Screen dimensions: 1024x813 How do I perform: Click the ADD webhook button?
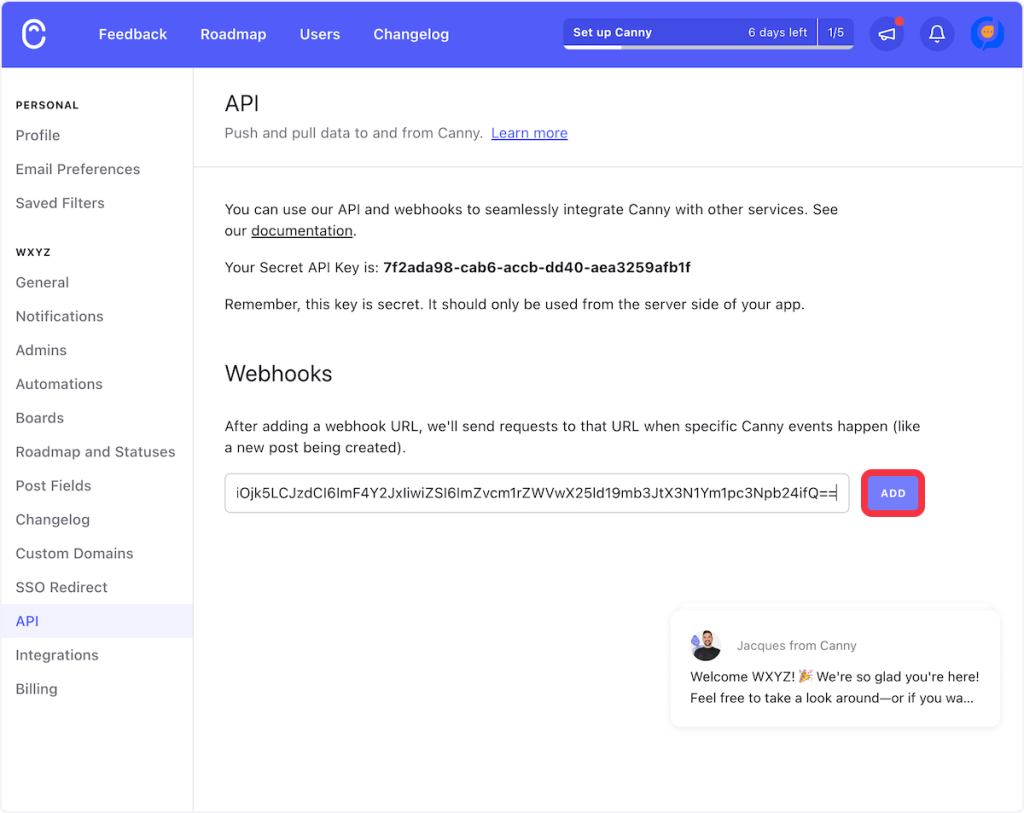pyautogui.click(x=892, y=493)
